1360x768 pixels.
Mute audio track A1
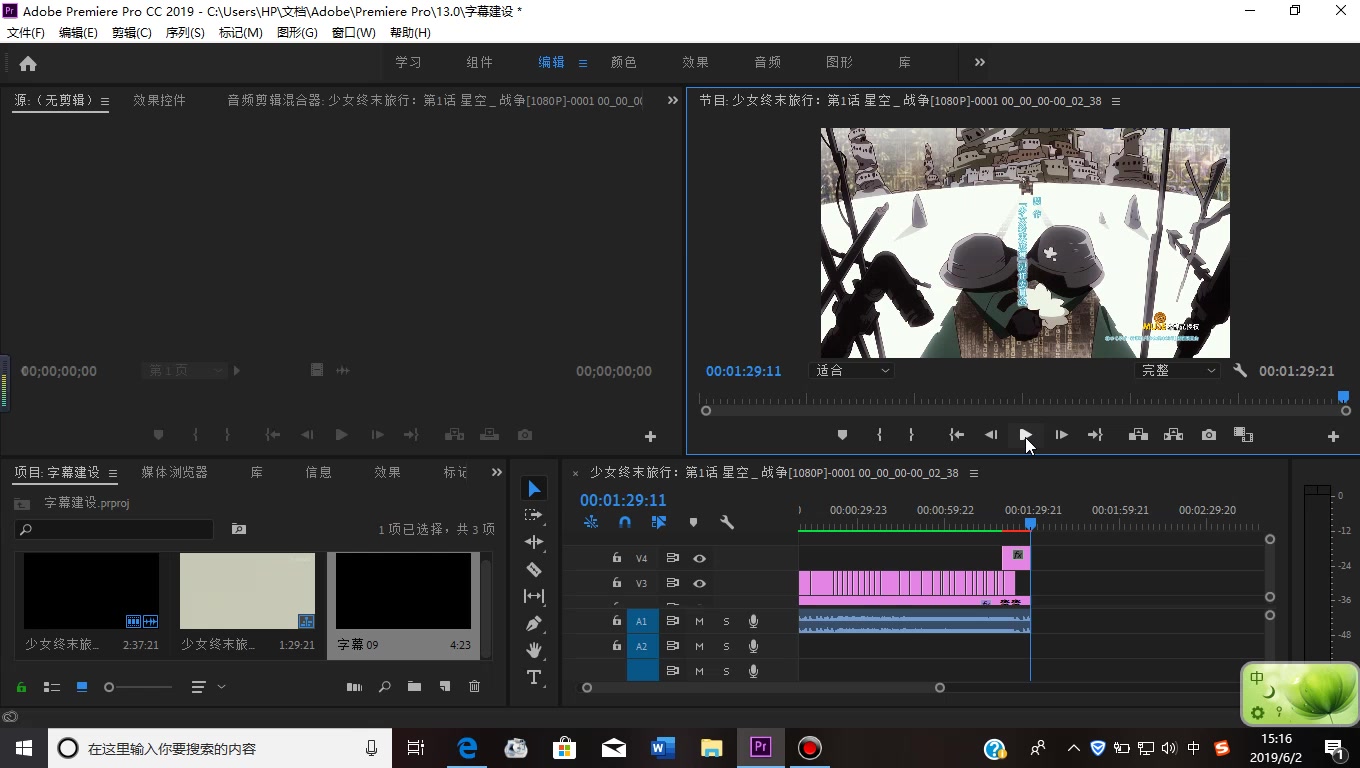(x=699, y=621)
